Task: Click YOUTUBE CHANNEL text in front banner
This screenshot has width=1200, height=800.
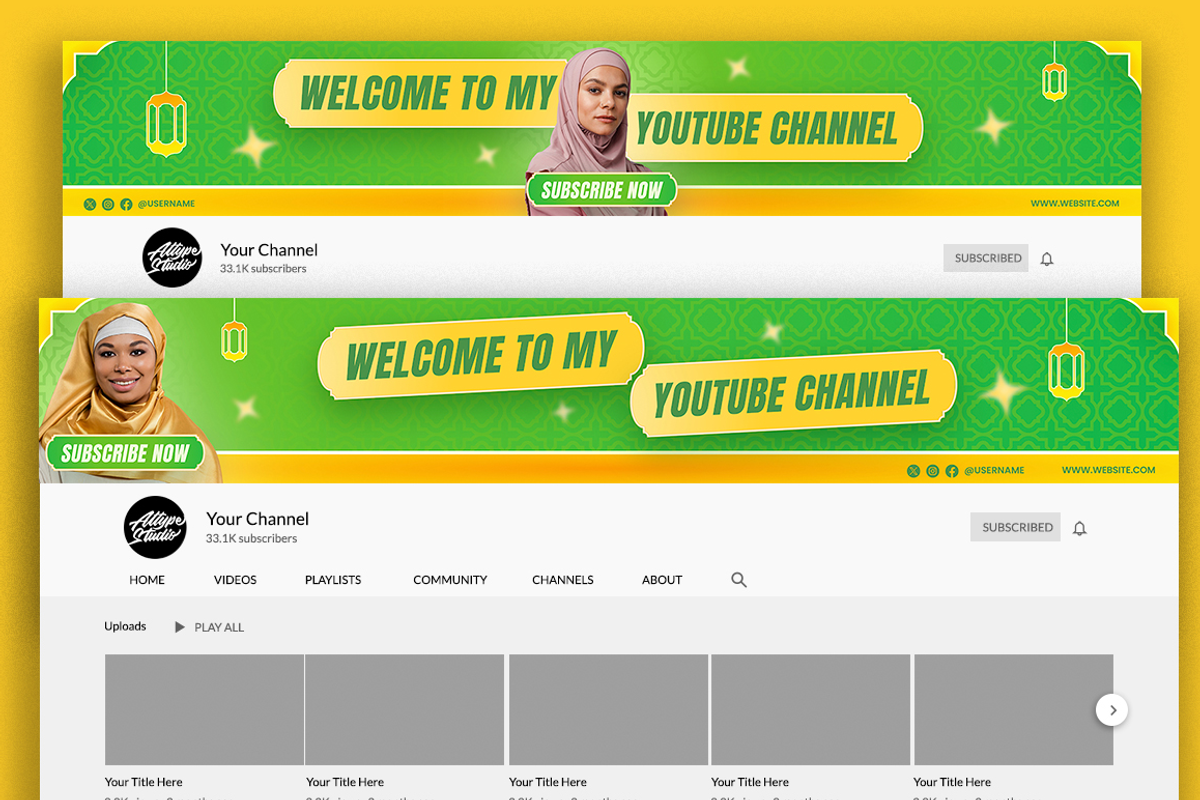Action: point(792,393)
